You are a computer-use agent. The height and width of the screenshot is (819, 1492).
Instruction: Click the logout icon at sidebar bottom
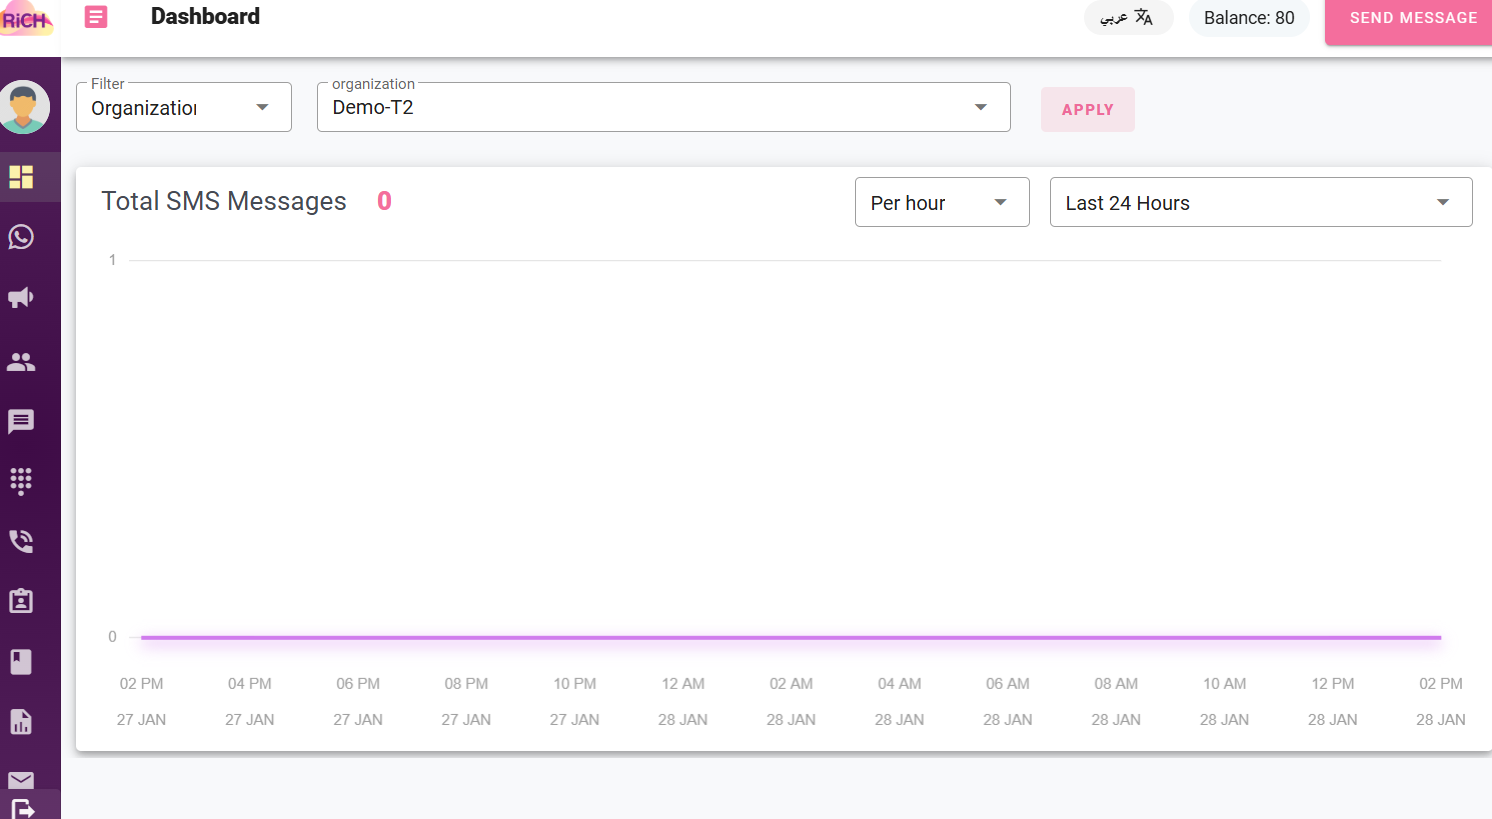[22, 808]
